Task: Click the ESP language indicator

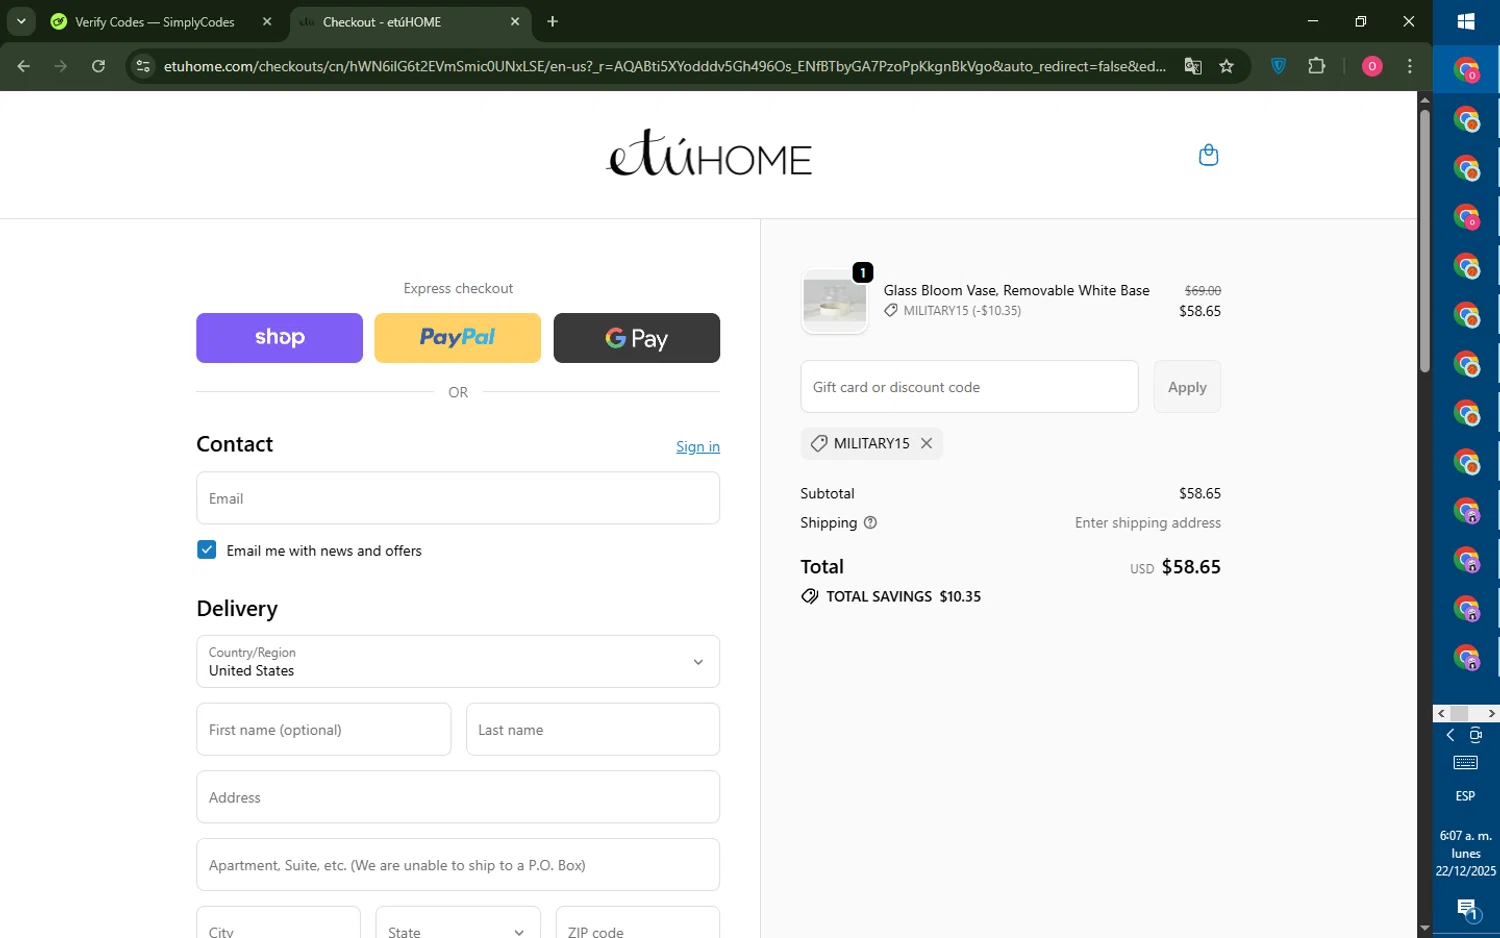Action: (1465, 796)
